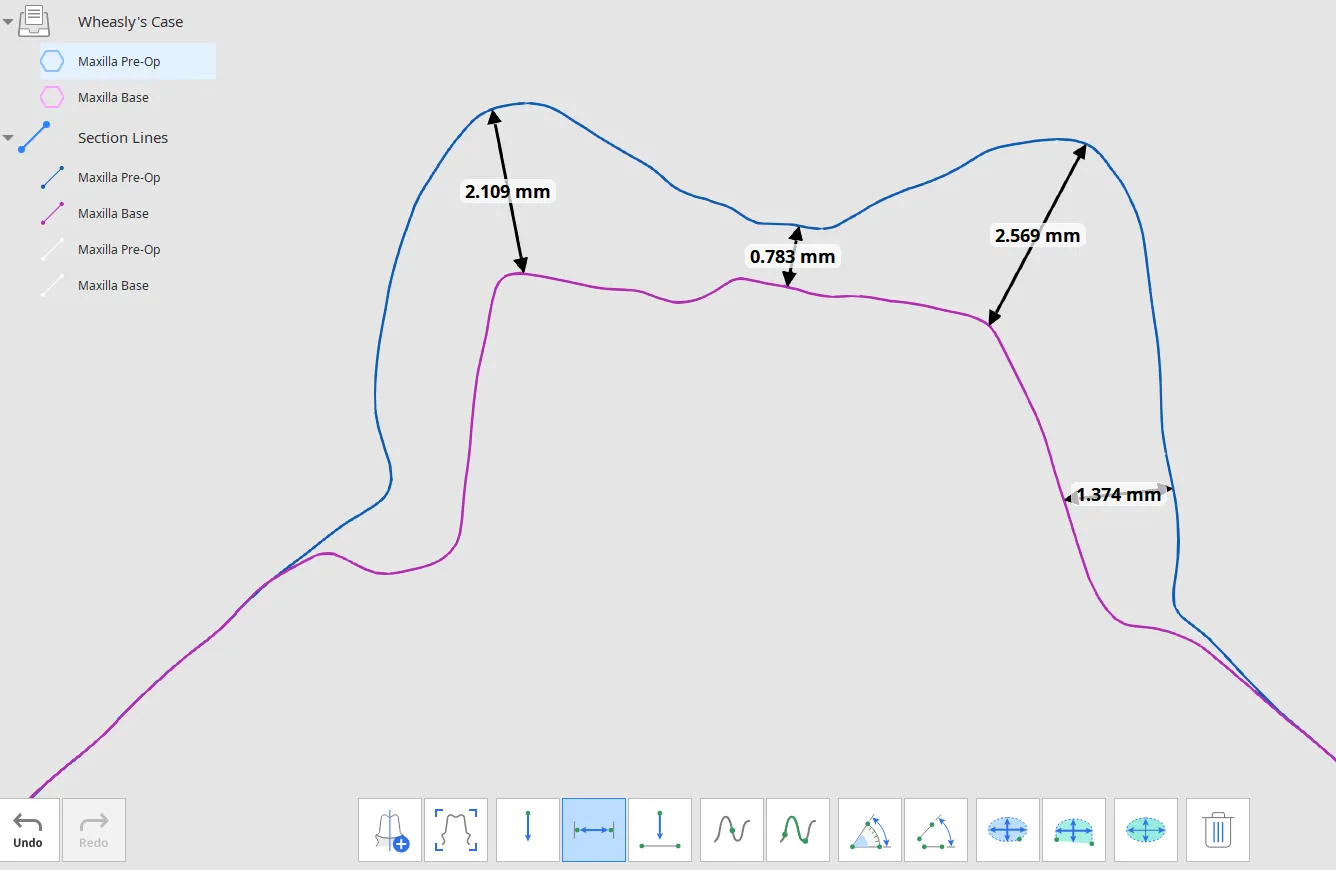The width and height of the screenshot is (1336, 870).
Task: Click the white section line Maxilla Pre-Op icon
Action: pyautogui.click(x=52, y=249)
